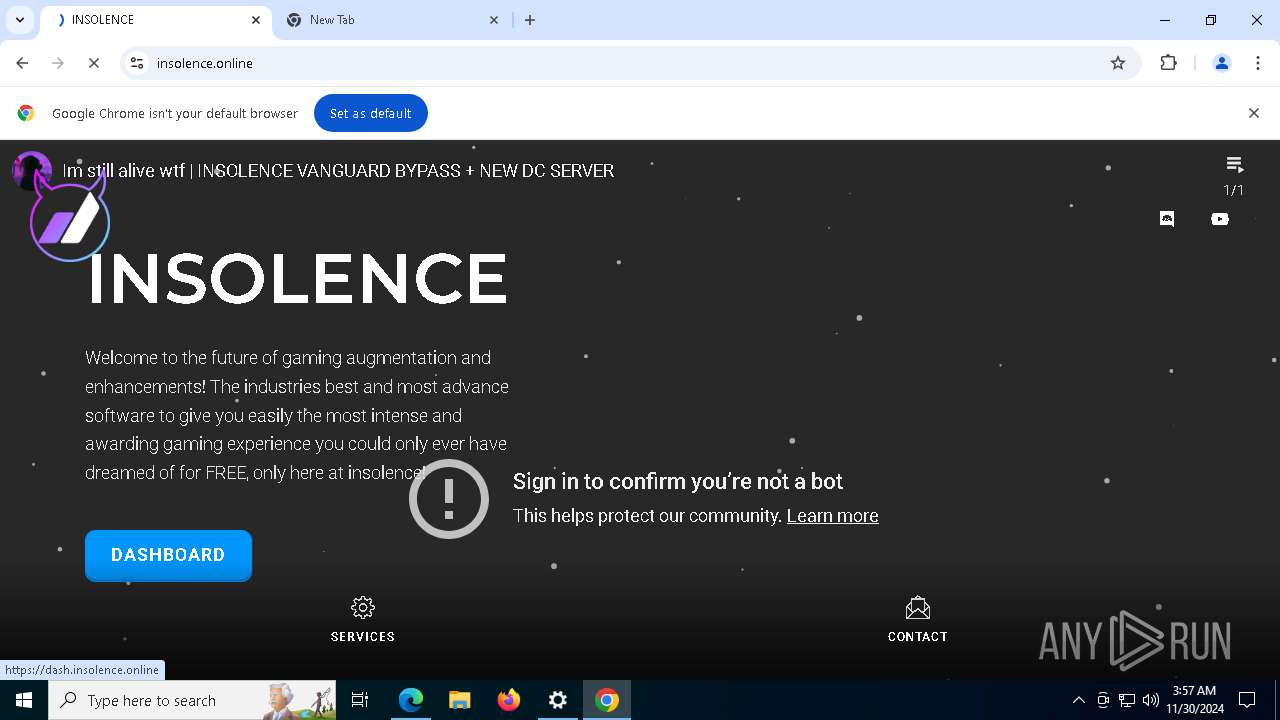Click the DASHBOARD button
Screen dimensions: 1280x720
pyautogui.click(x=168, y=555)
